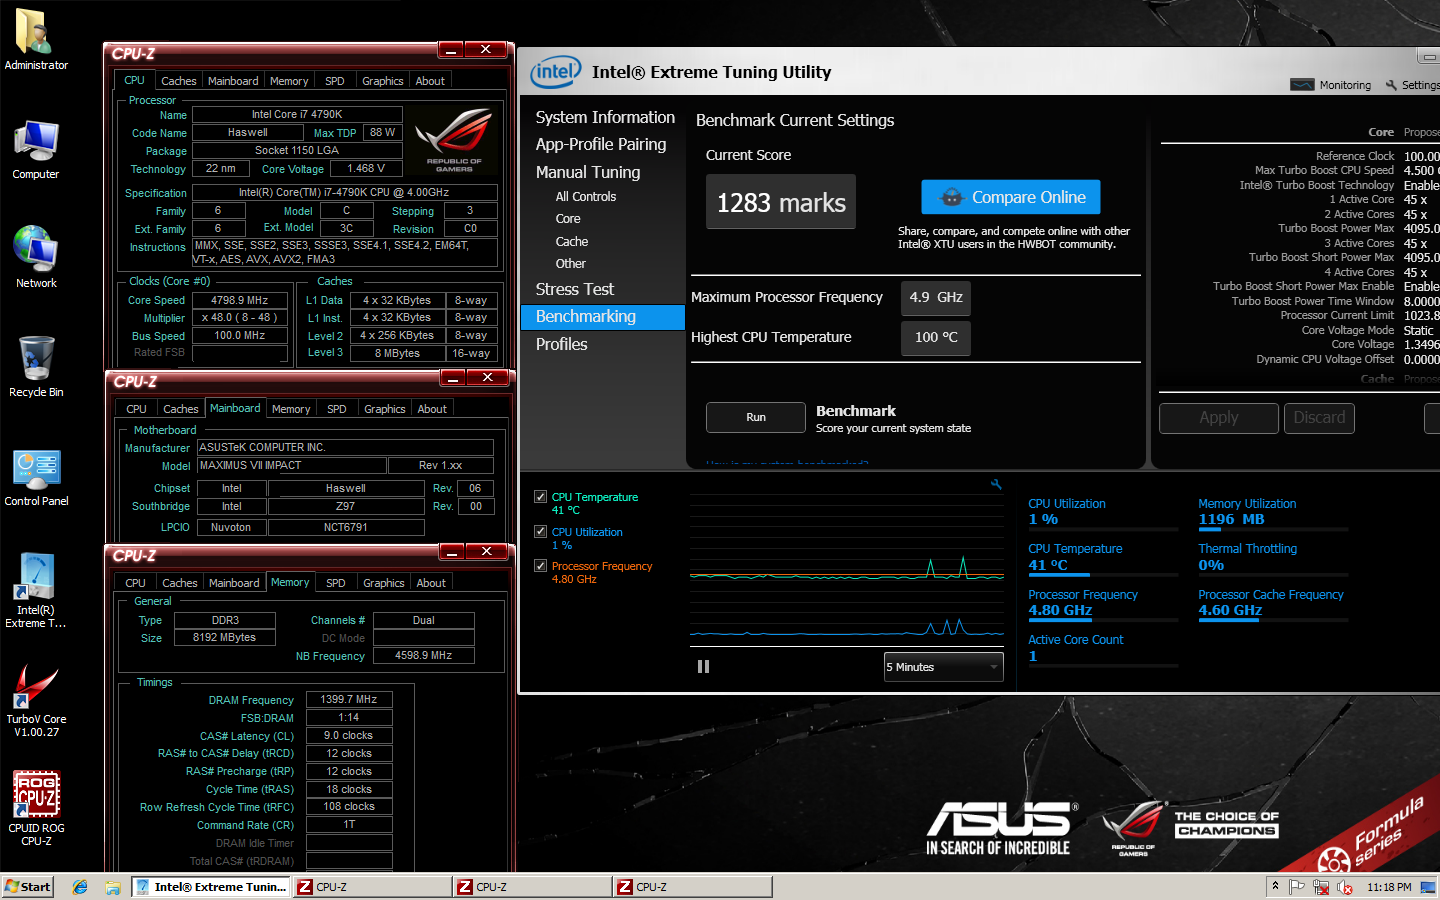Click the Discard button in XTU

point(1319,418)
